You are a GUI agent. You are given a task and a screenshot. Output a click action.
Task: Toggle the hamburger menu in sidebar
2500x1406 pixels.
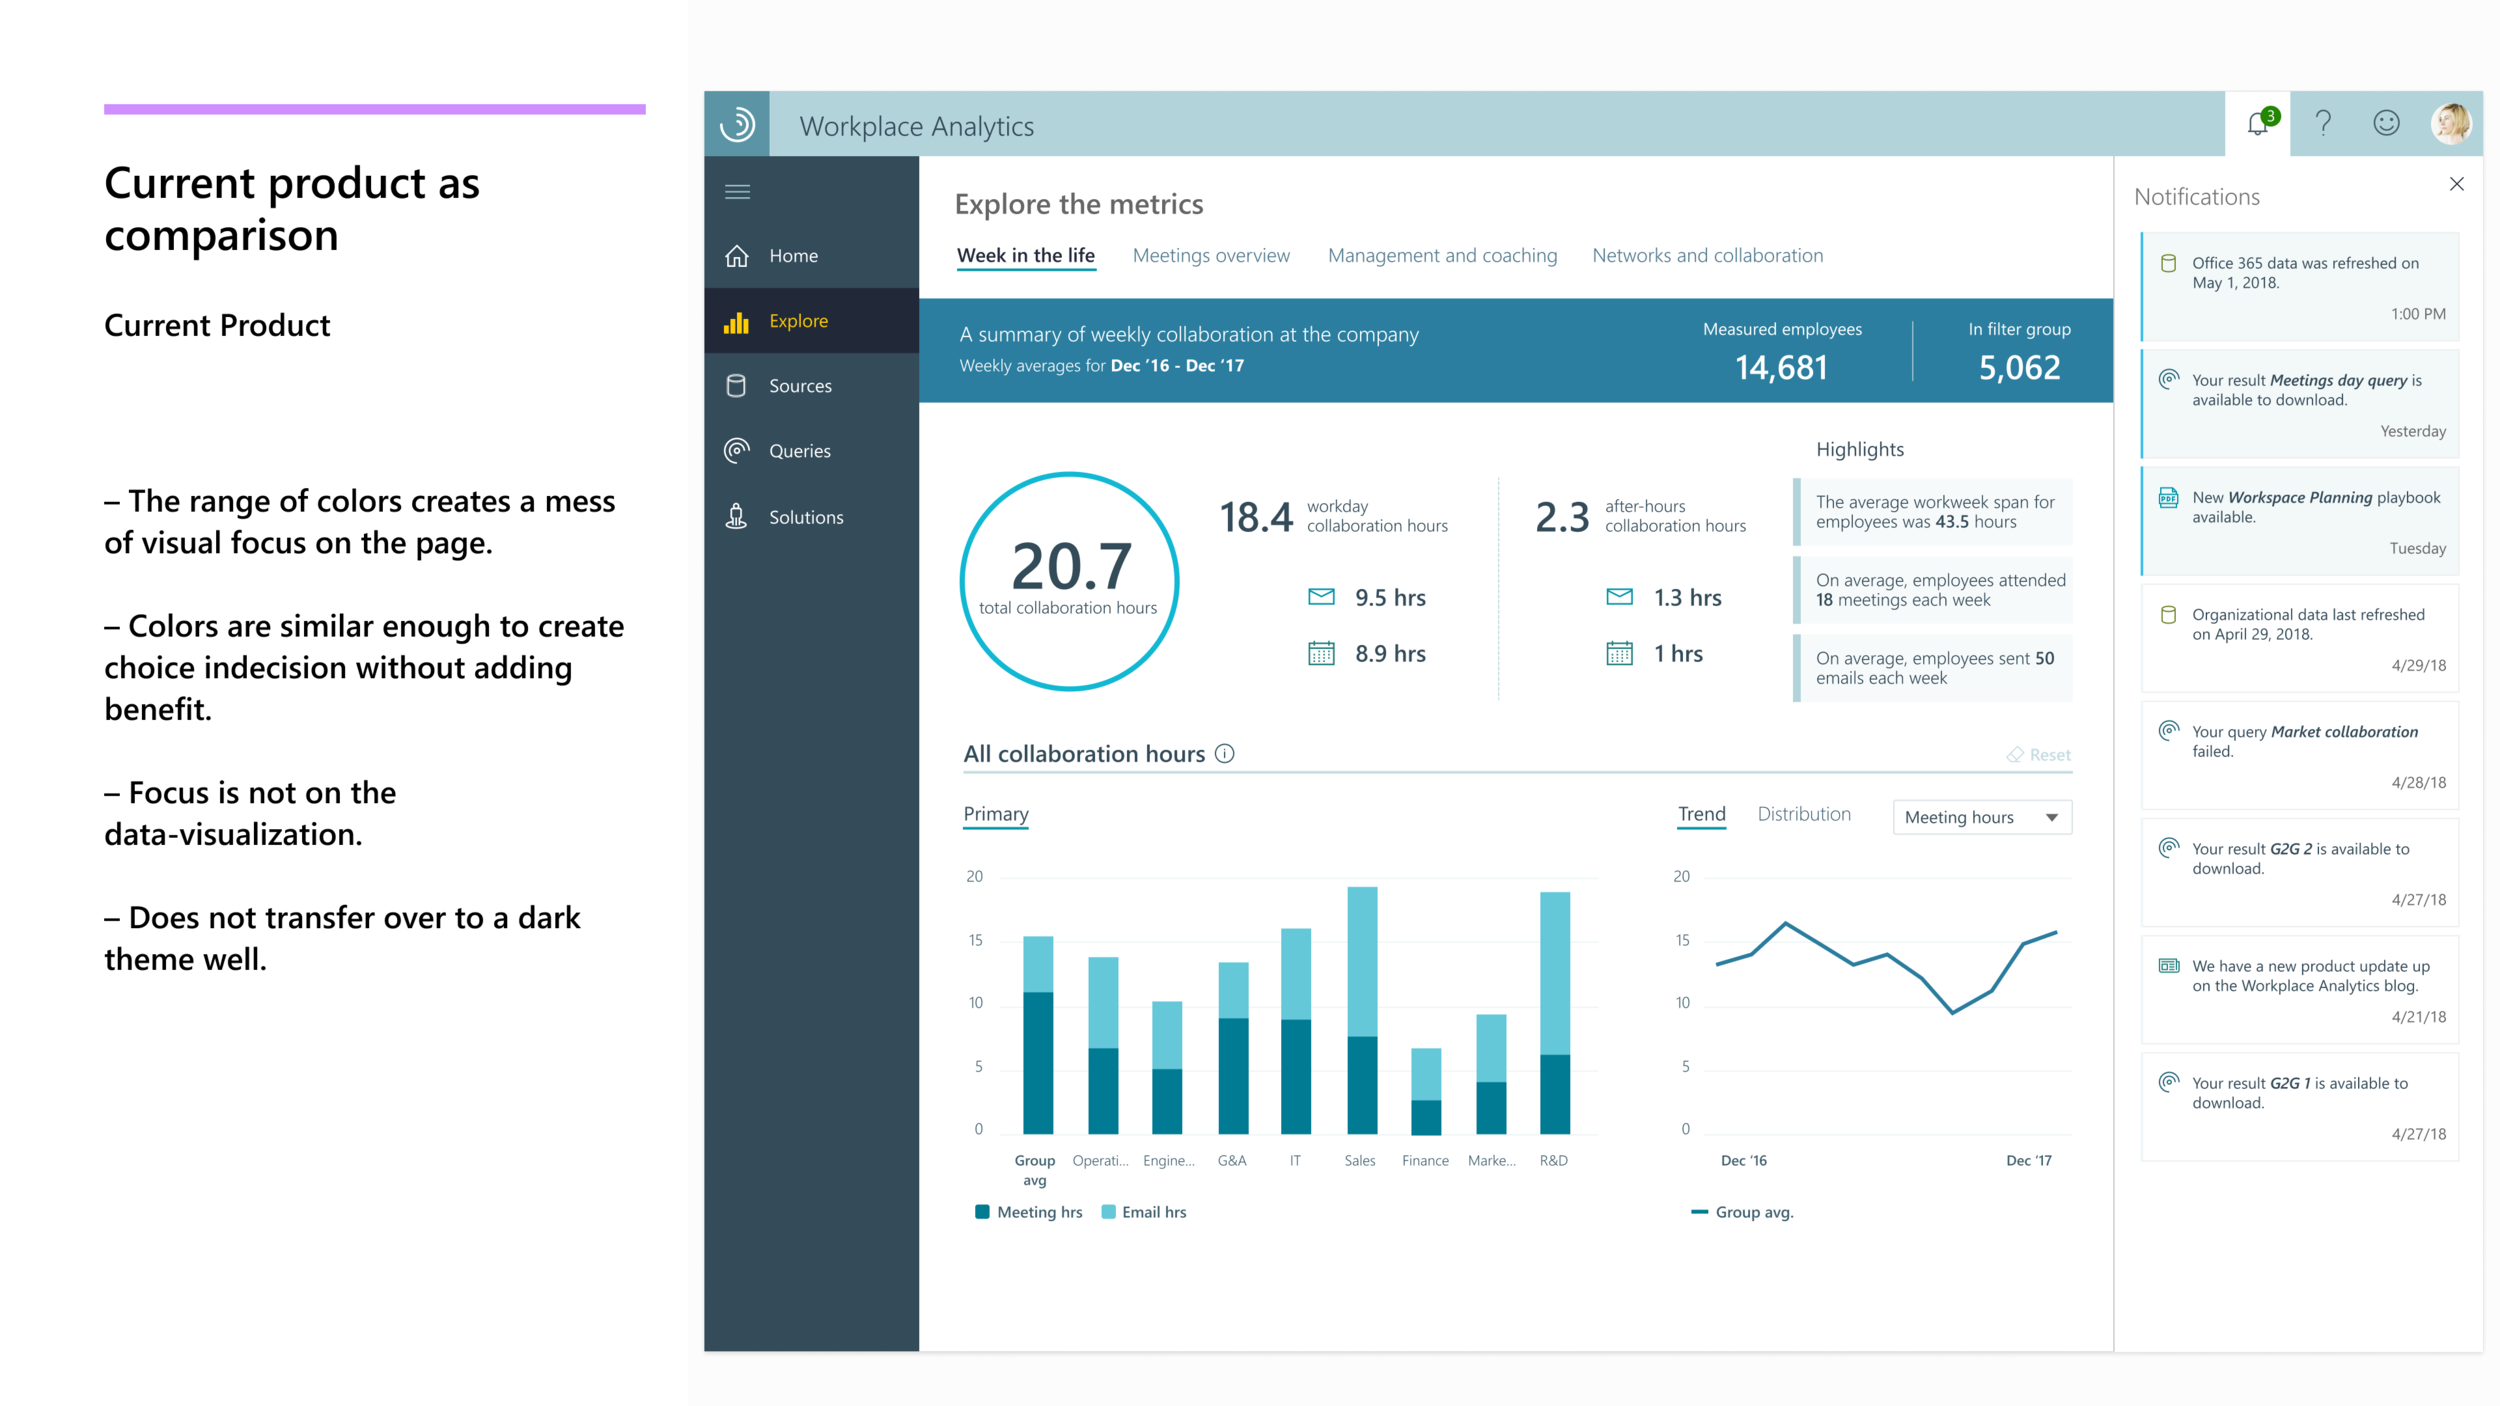[x=738, y=192]
